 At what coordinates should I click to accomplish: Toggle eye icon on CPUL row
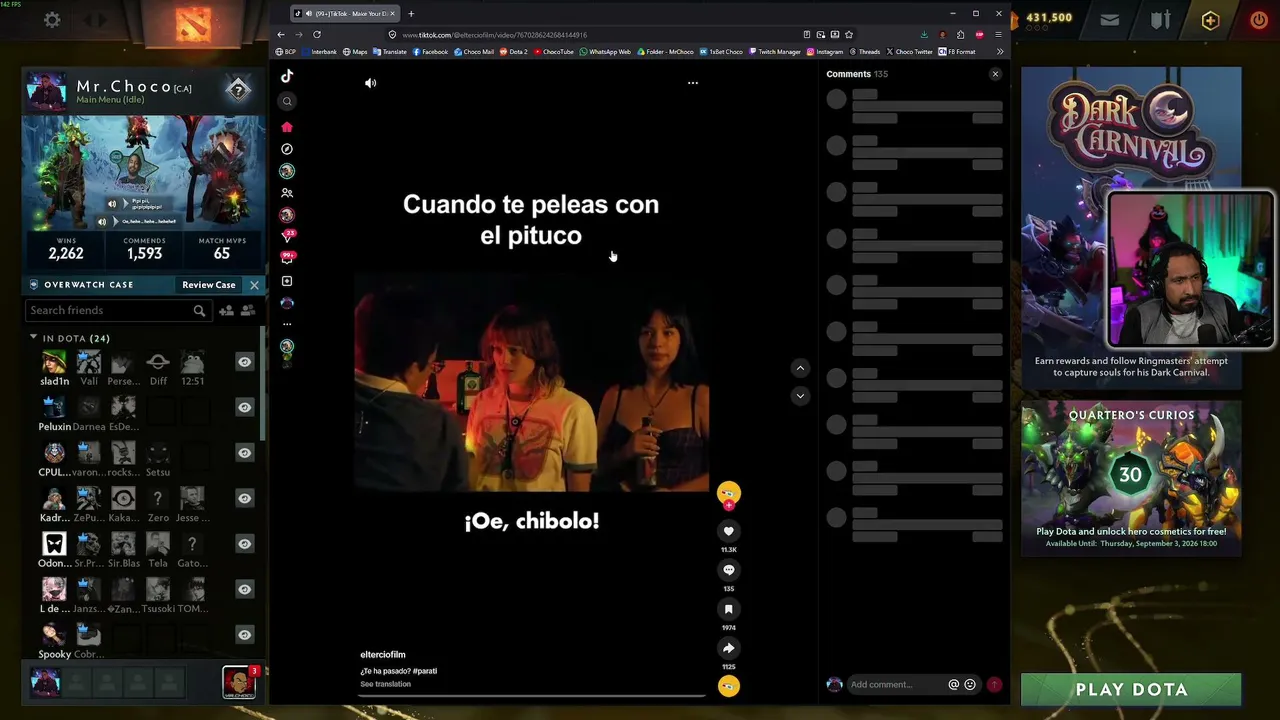point(244,453)
